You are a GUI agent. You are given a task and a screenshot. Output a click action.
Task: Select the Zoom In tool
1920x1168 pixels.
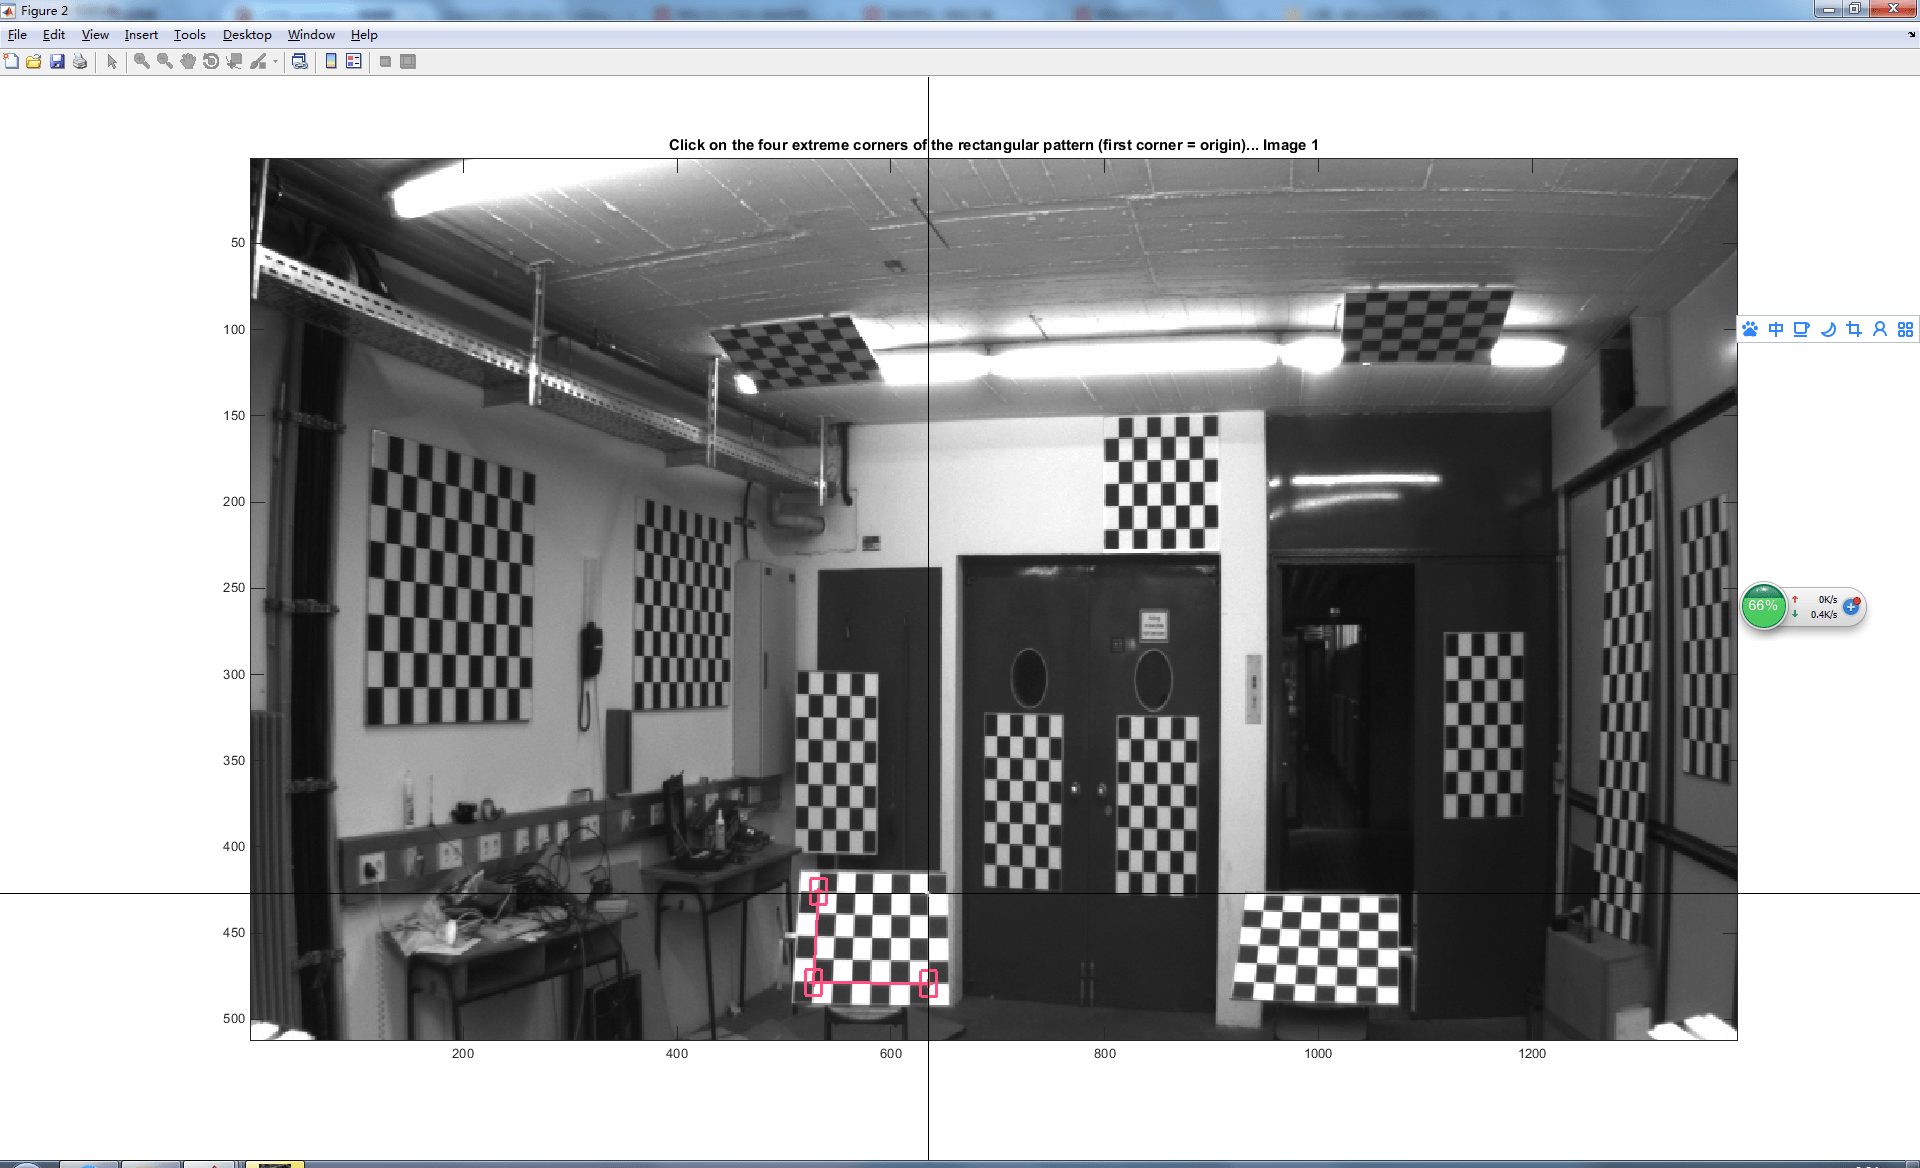click(x=140, y=60)
